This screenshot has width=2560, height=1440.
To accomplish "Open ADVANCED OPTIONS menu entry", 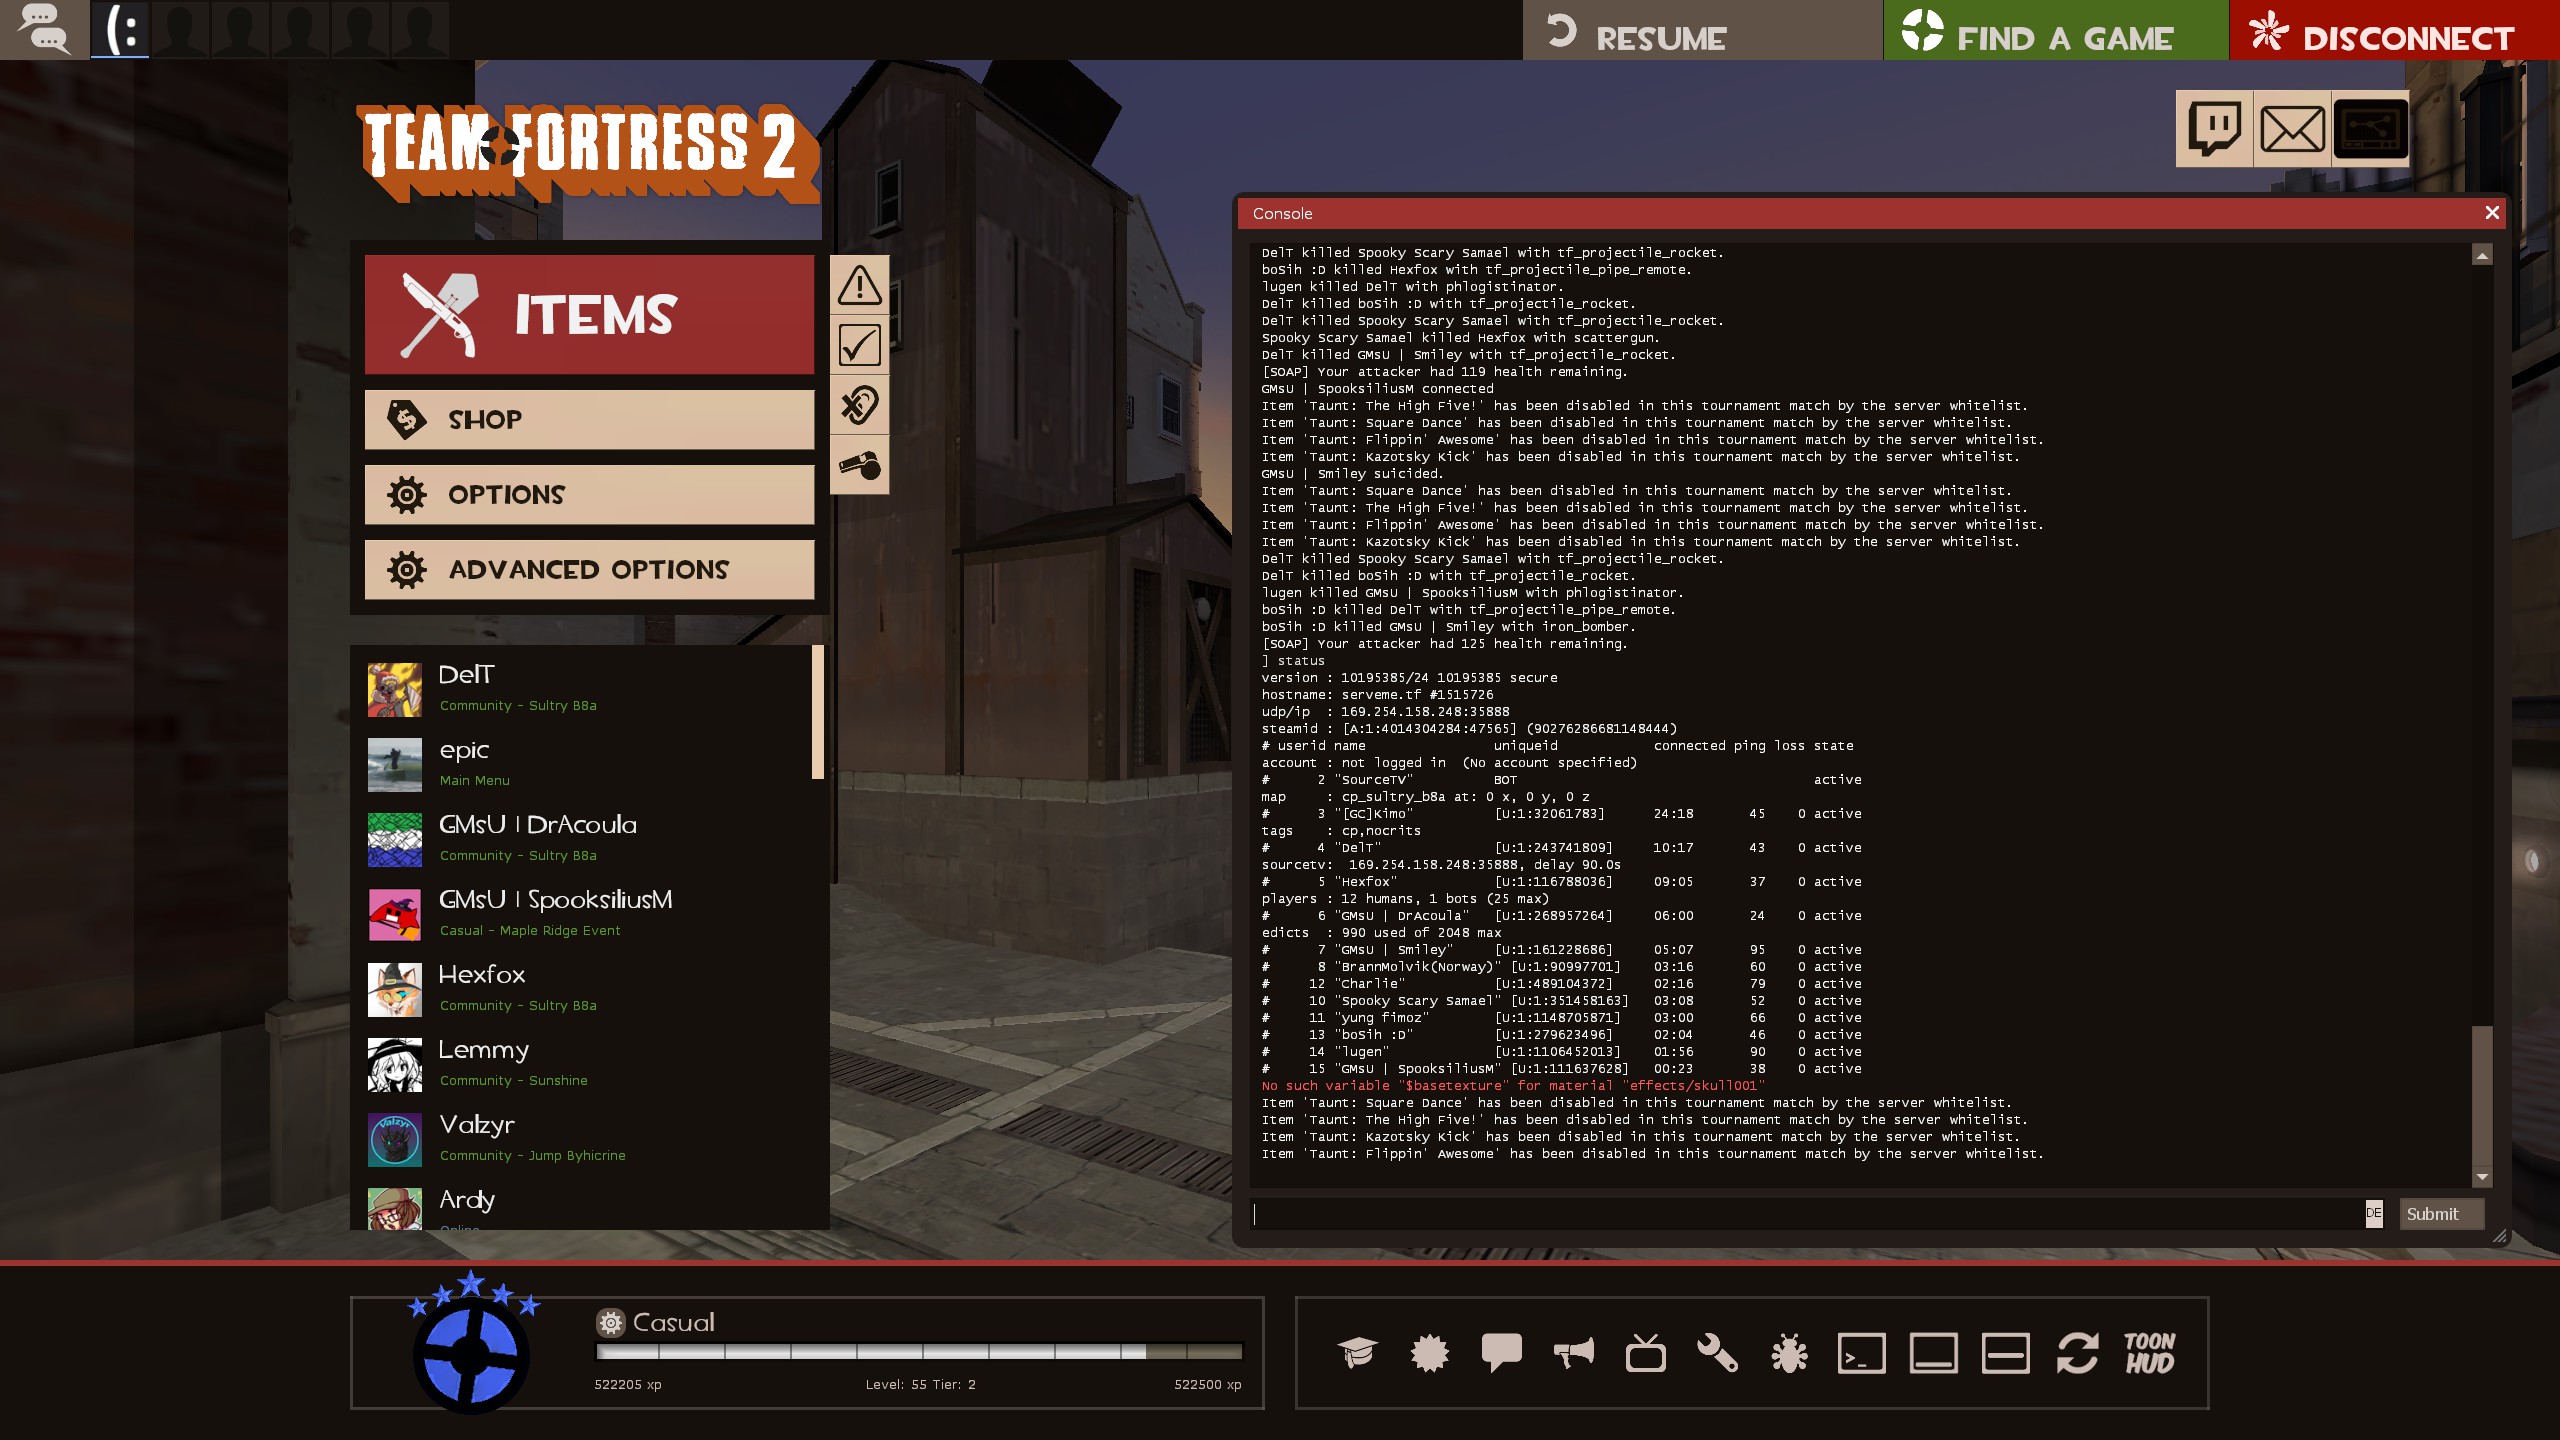I will click(589, 570).
